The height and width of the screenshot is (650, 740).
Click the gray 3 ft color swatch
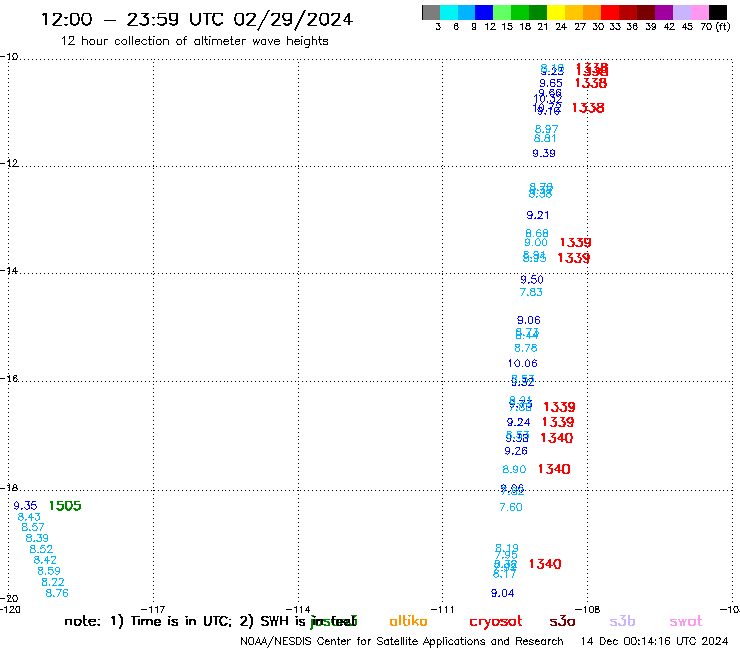[431, 13]
